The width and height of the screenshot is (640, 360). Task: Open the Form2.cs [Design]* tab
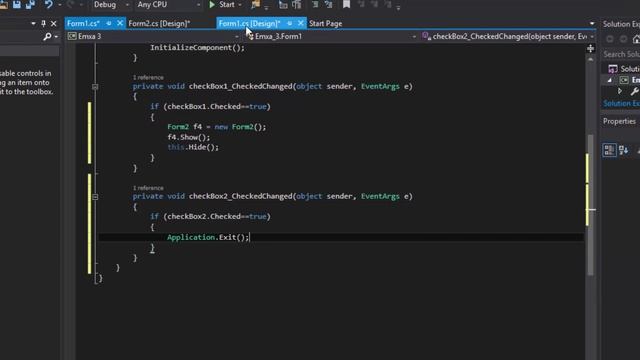pos(159,24)
